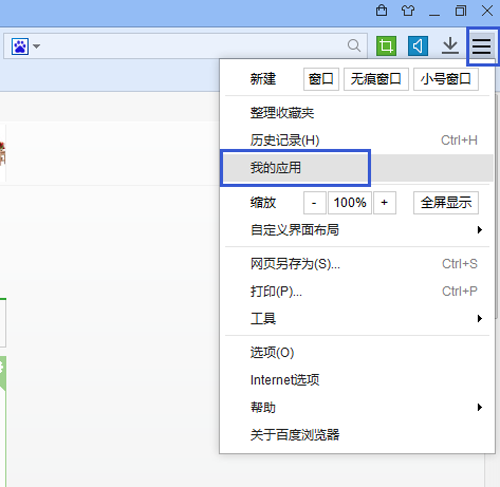This screenshot has height=487, width=500.
Task: Click the Baidu paw search engine icon
Action: click(20, 46)
